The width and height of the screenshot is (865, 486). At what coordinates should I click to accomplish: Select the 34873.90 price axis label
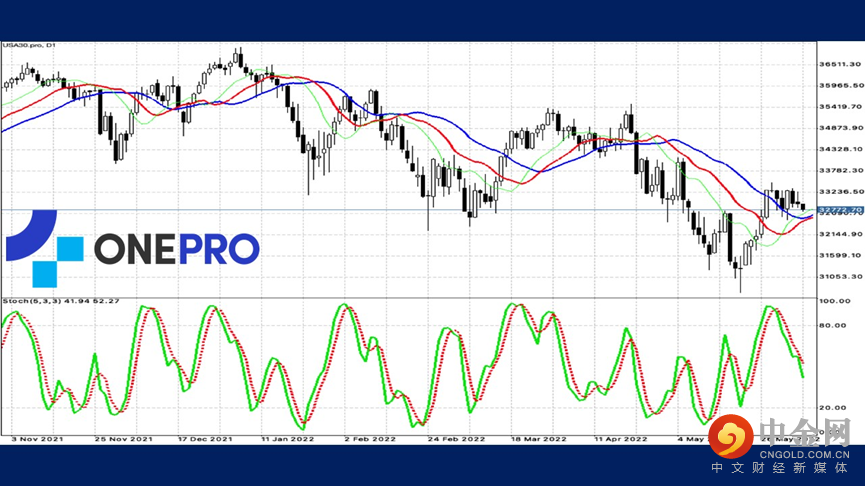coord(841,128)
